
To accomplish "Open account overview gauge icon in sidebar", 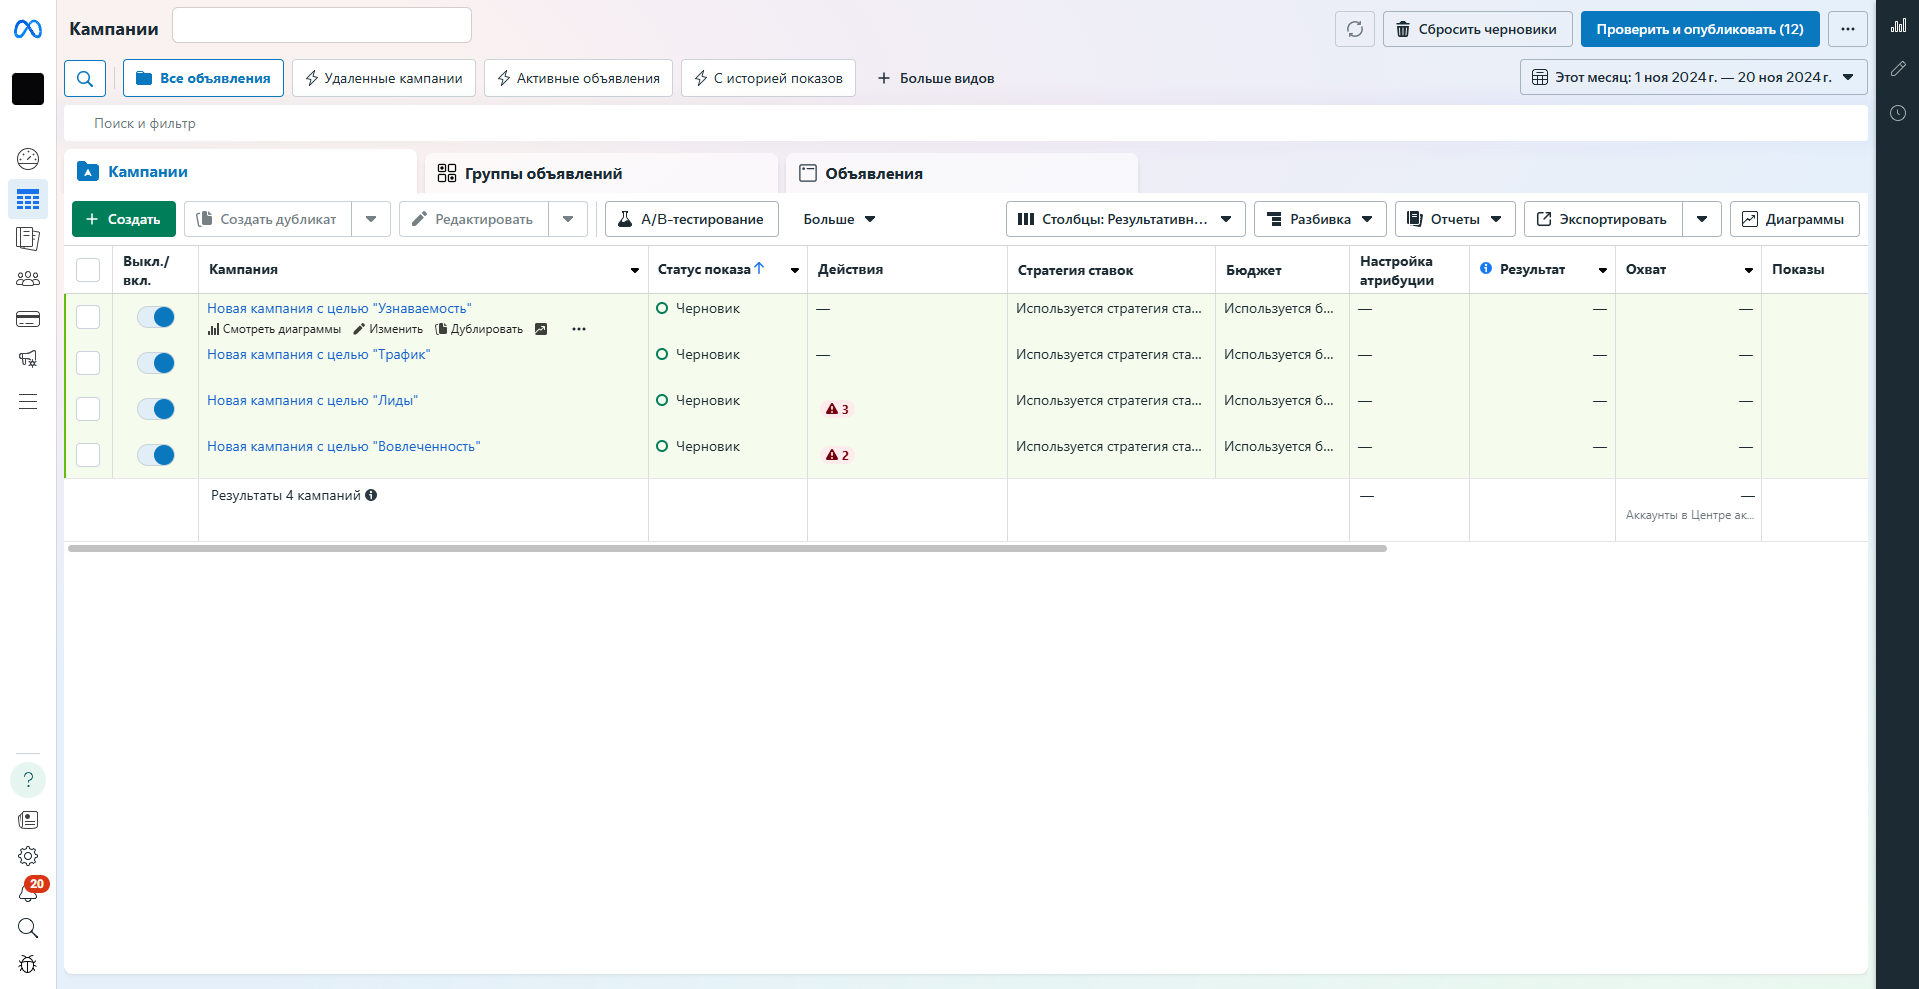I will (28, 159).
